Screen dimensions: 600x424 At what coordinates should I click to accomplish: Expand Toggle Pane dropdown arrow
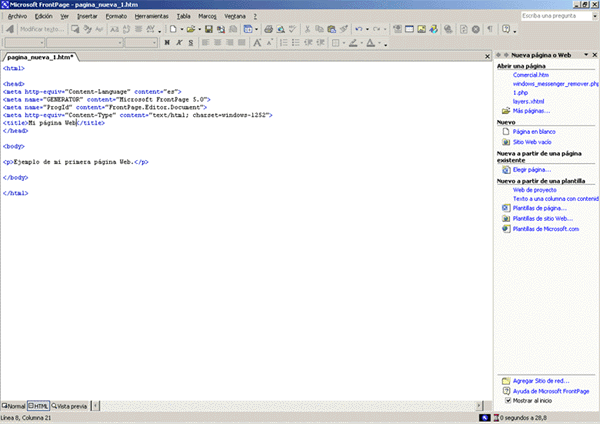click(256, 29)
